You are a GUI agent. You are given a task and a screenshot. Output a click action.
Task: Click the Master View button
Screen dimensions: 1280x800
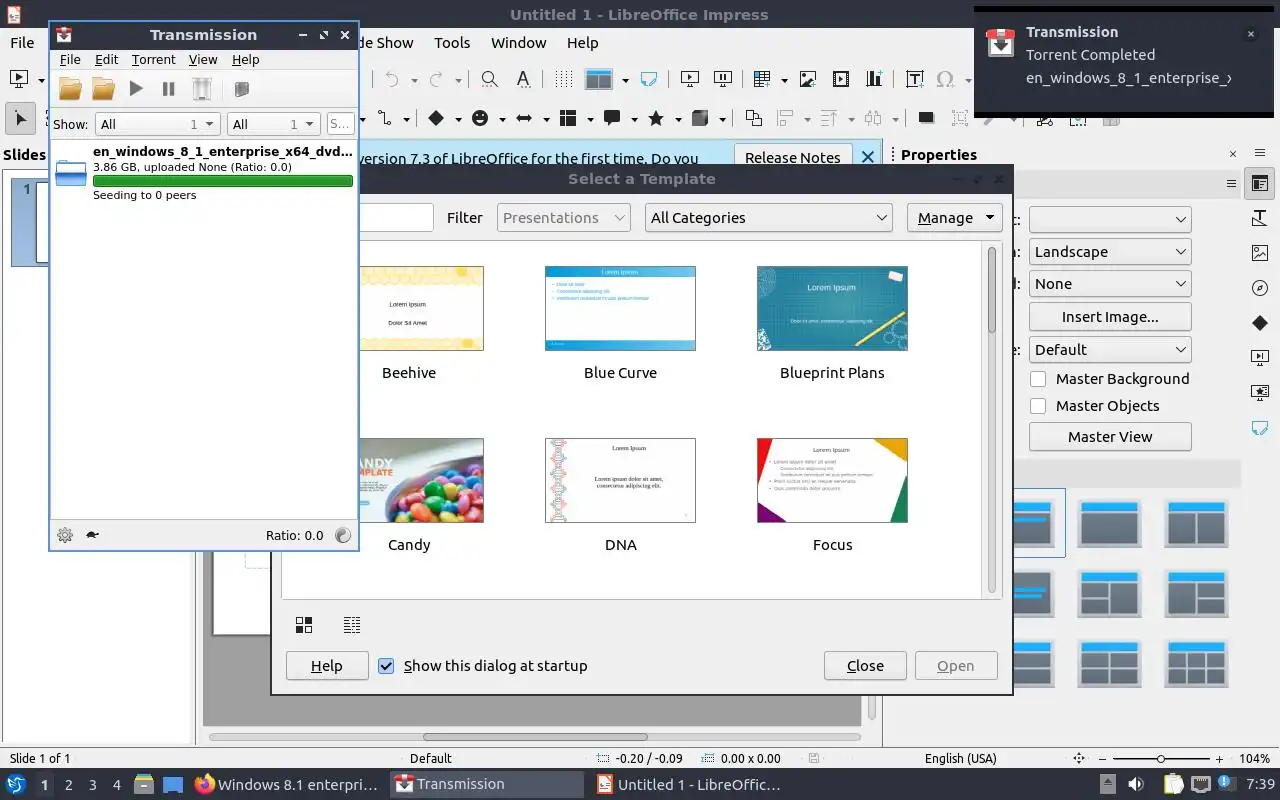coord(1110,437)
